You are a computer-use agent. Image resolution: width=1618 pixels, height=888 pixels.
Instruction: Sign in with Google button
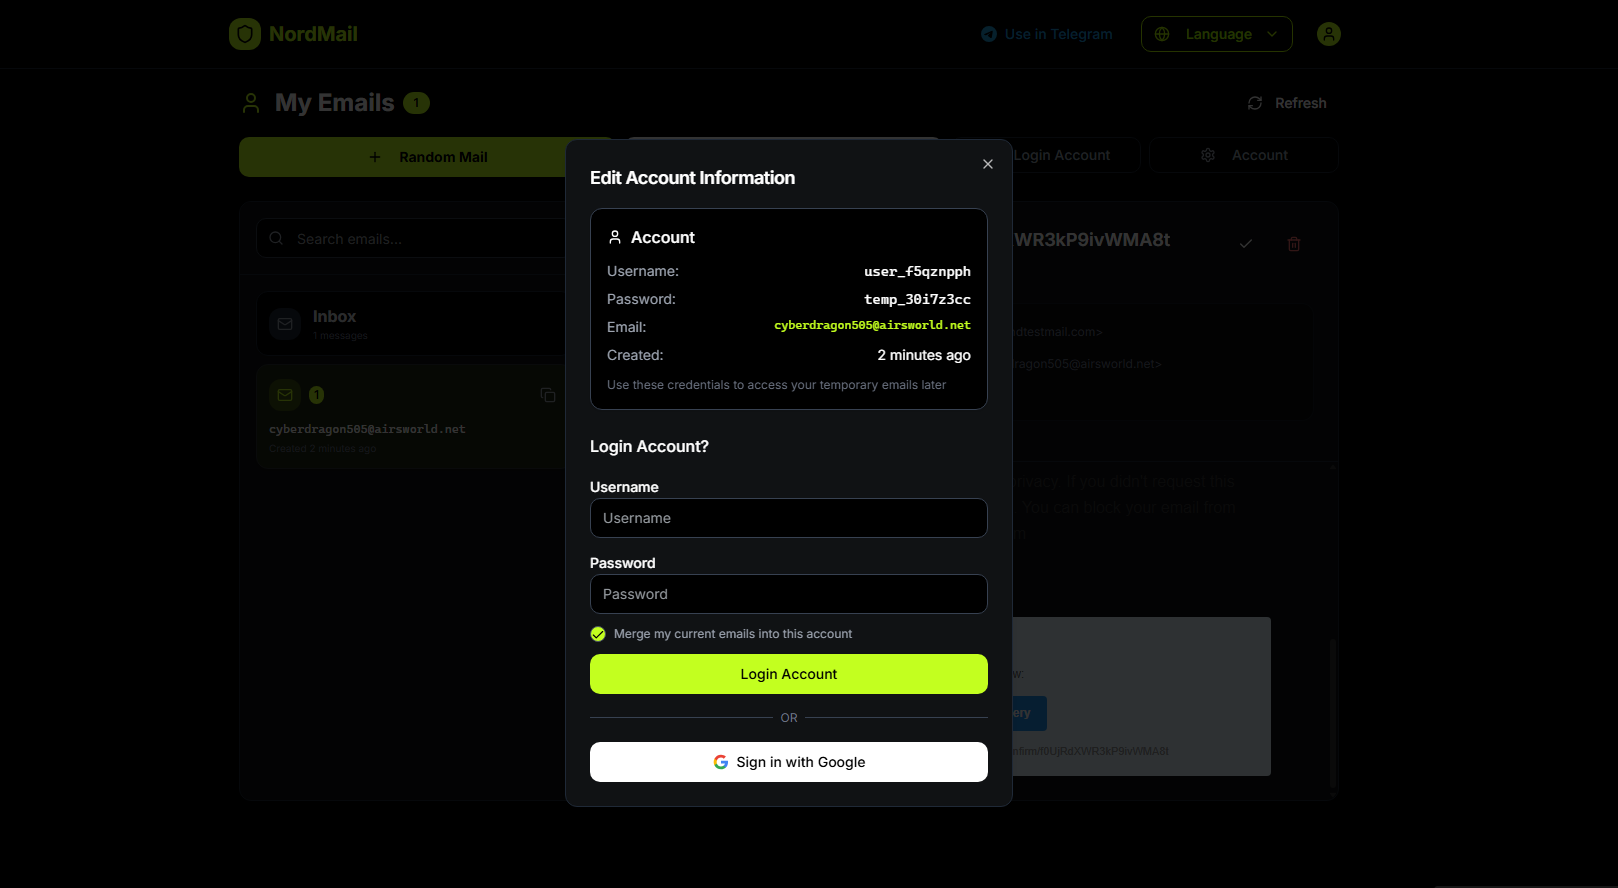789,762
